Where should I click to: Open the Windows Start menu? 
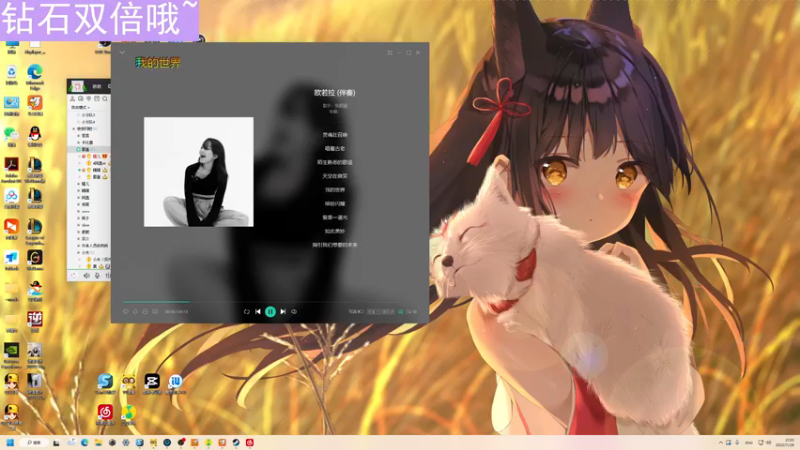click(10, 442)
